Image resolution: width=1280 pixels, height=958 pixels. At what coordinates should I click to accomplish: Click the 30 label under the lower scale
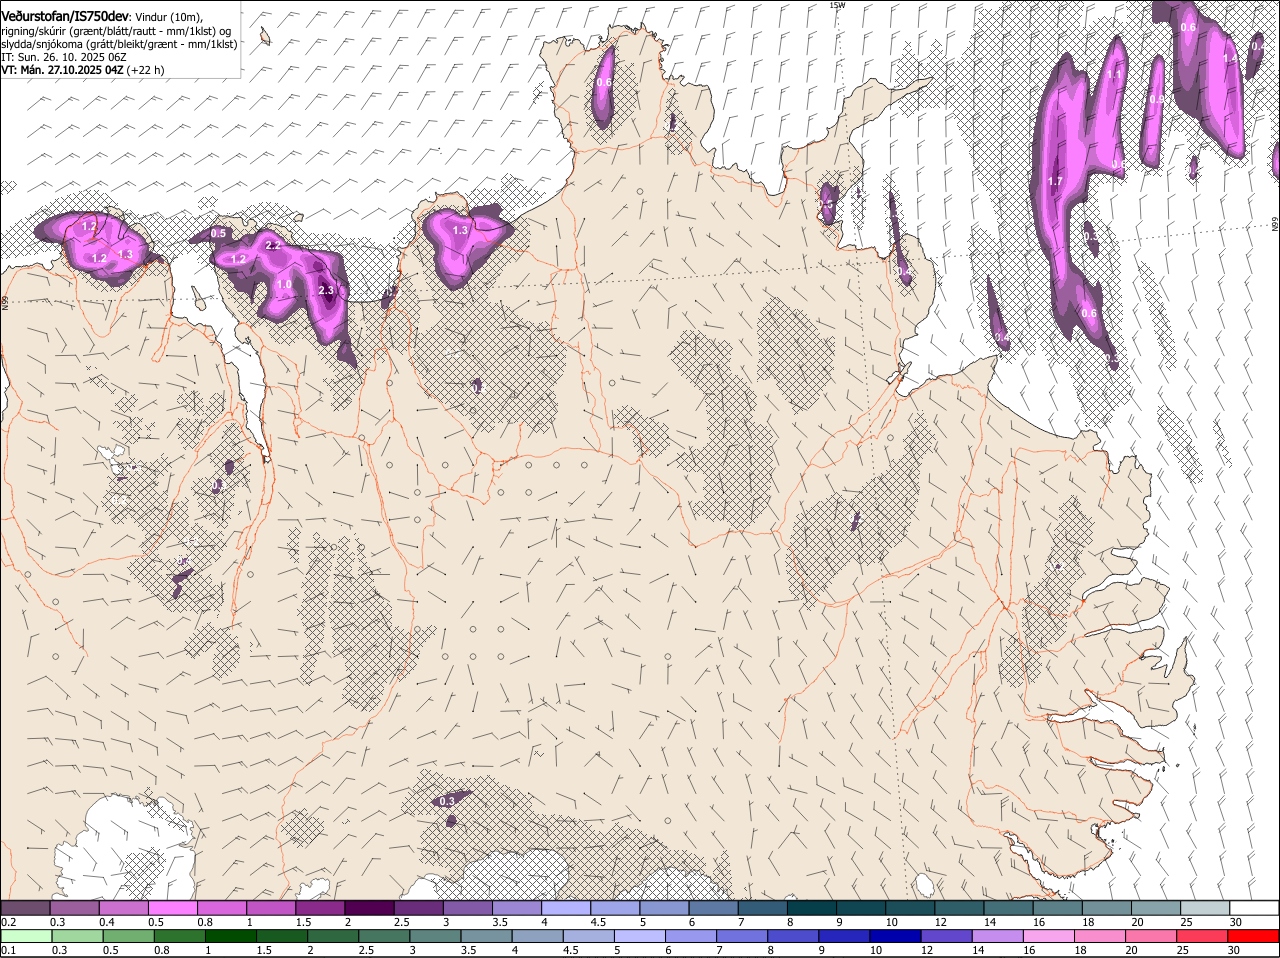click(1233, 949)
